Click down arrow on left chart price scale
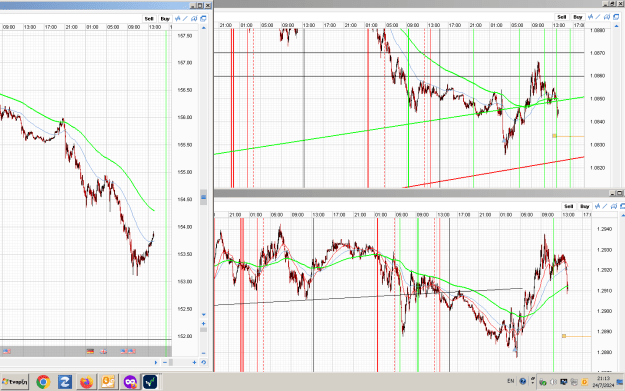625x391 pixels. (x=204, y=315)
